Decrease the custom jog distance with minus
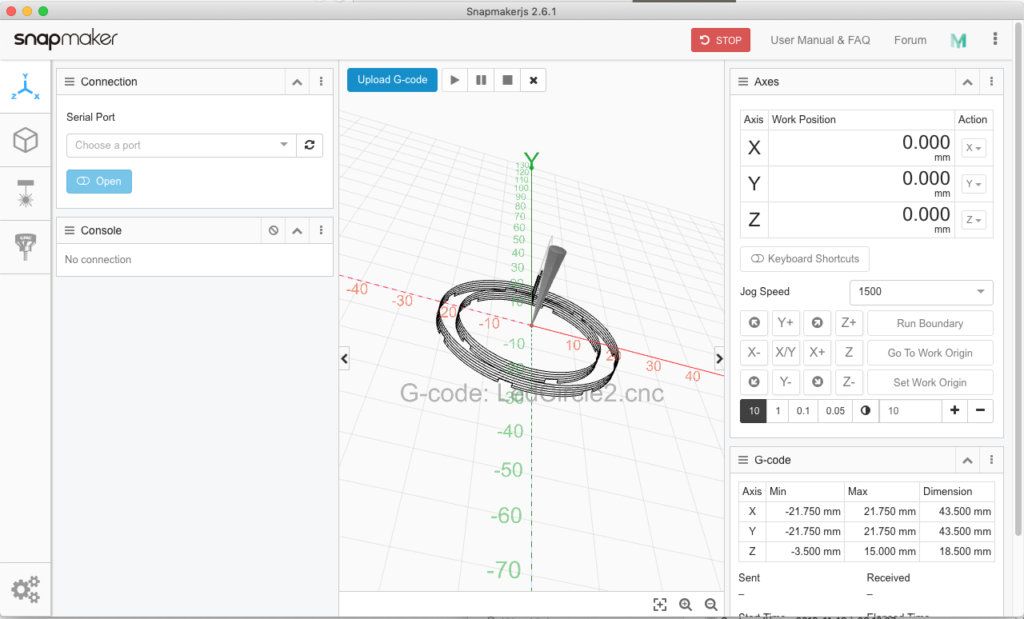 (980, 411)
